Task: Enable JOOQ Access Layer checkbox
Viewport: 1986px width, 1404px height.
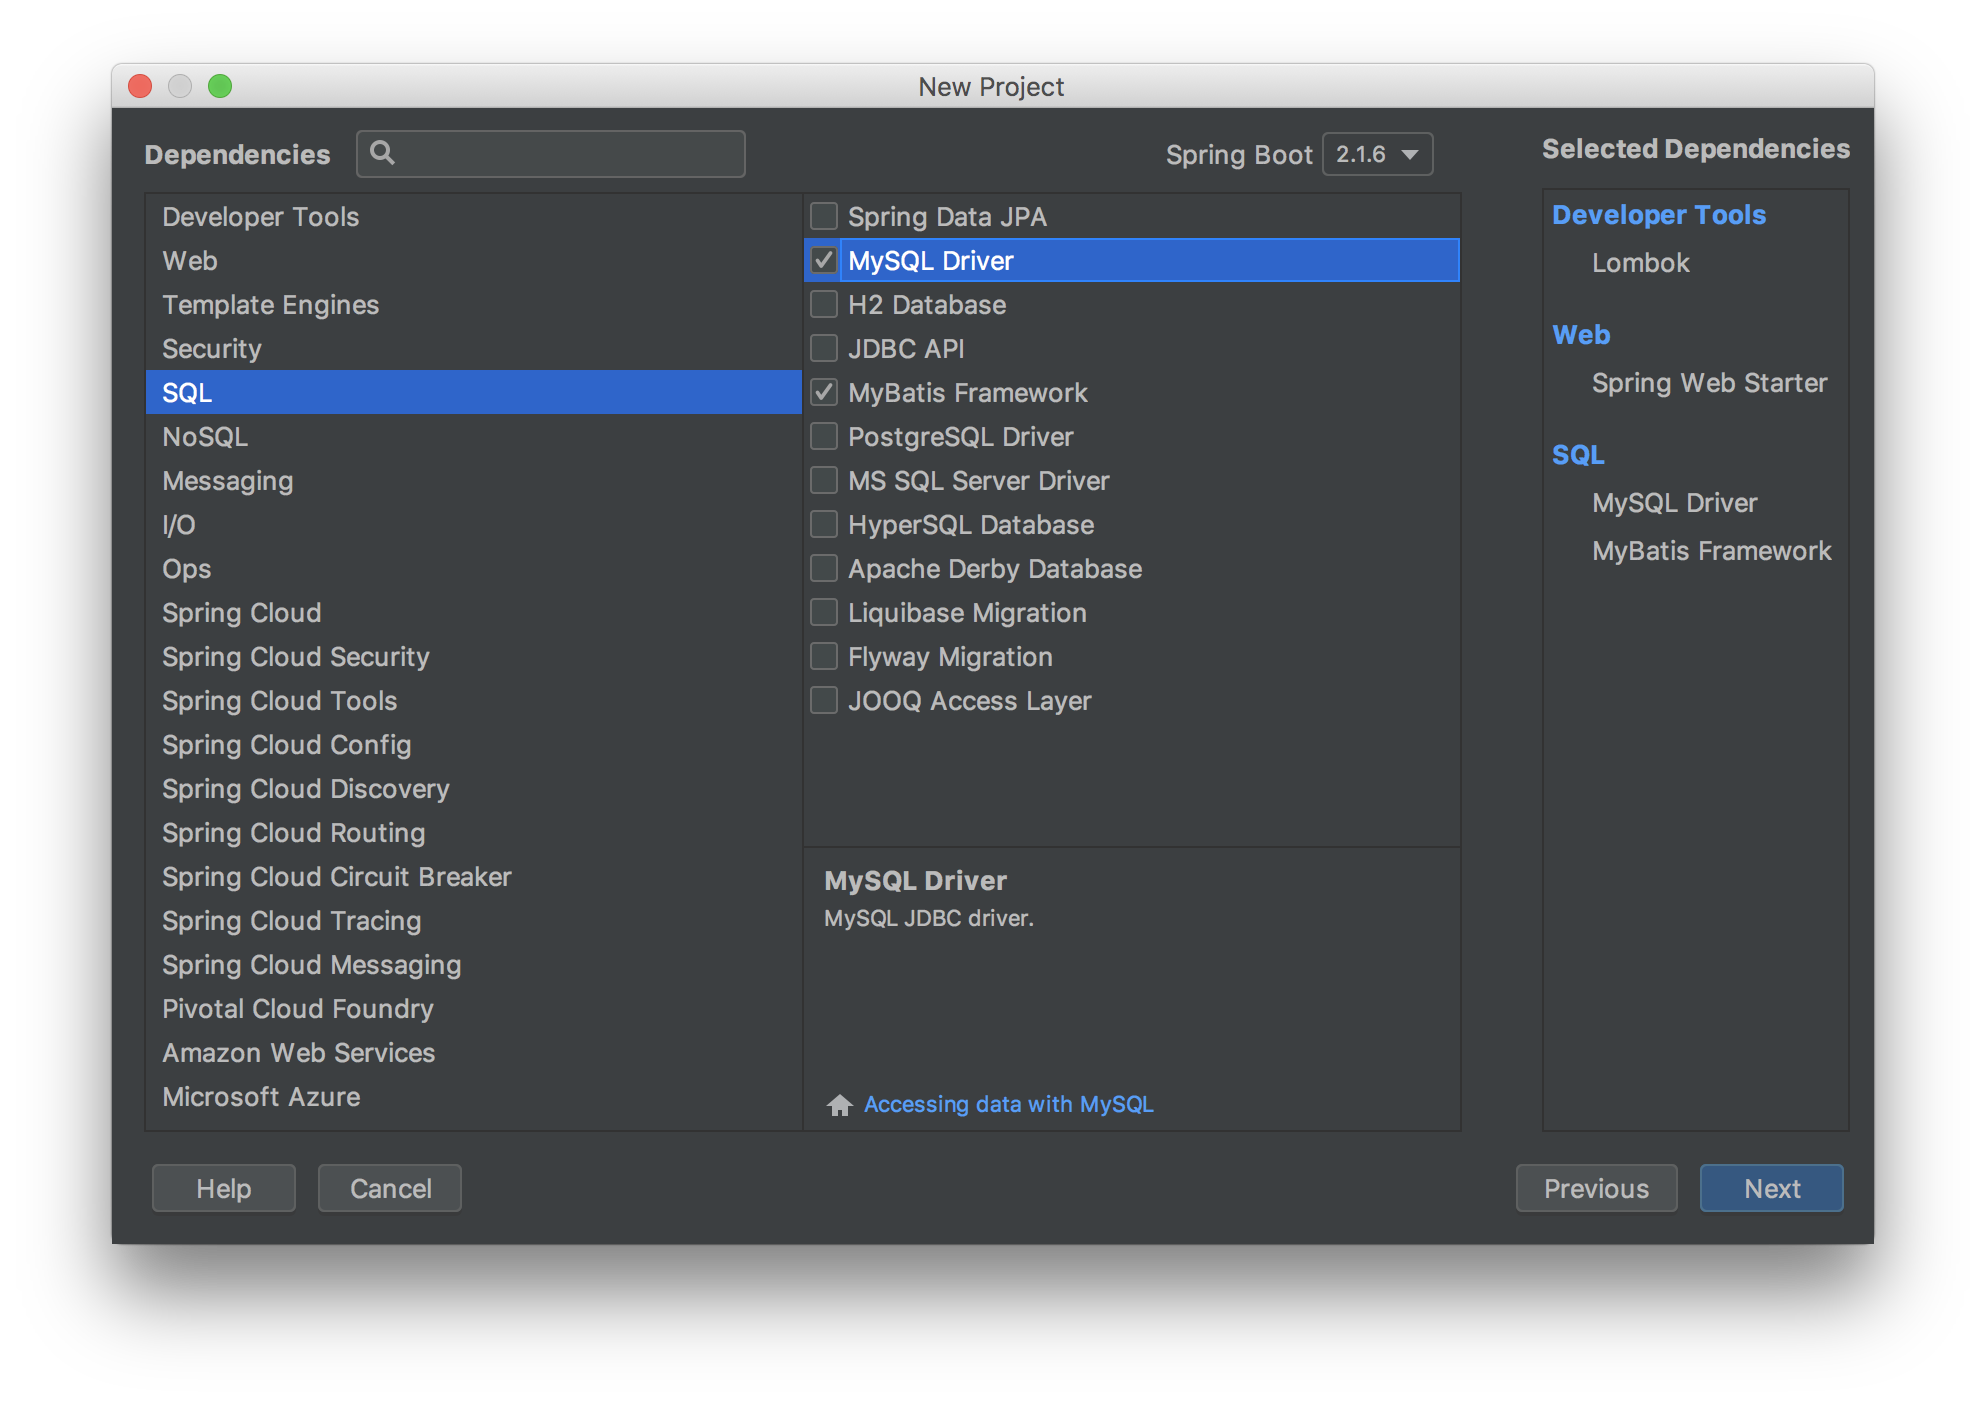Action: point(824,700)
